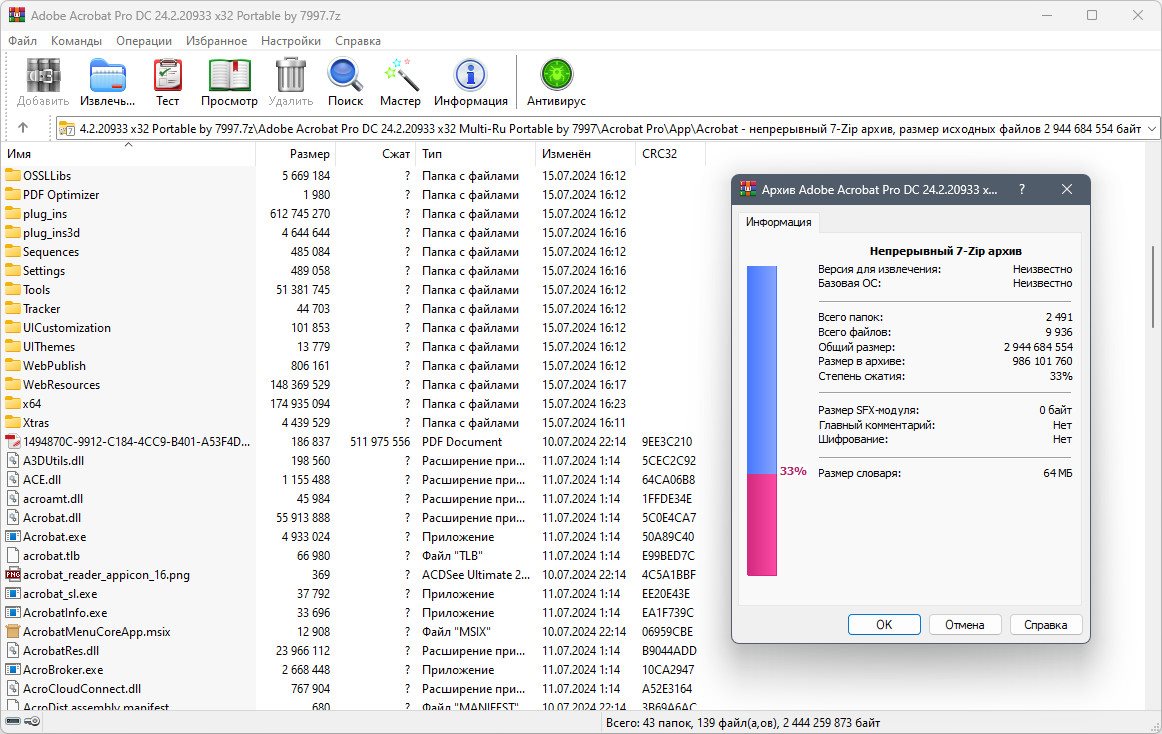Open the View (Просмотр) book icon
Screen dimensions: 1162x734
click(x=229, y=81)
